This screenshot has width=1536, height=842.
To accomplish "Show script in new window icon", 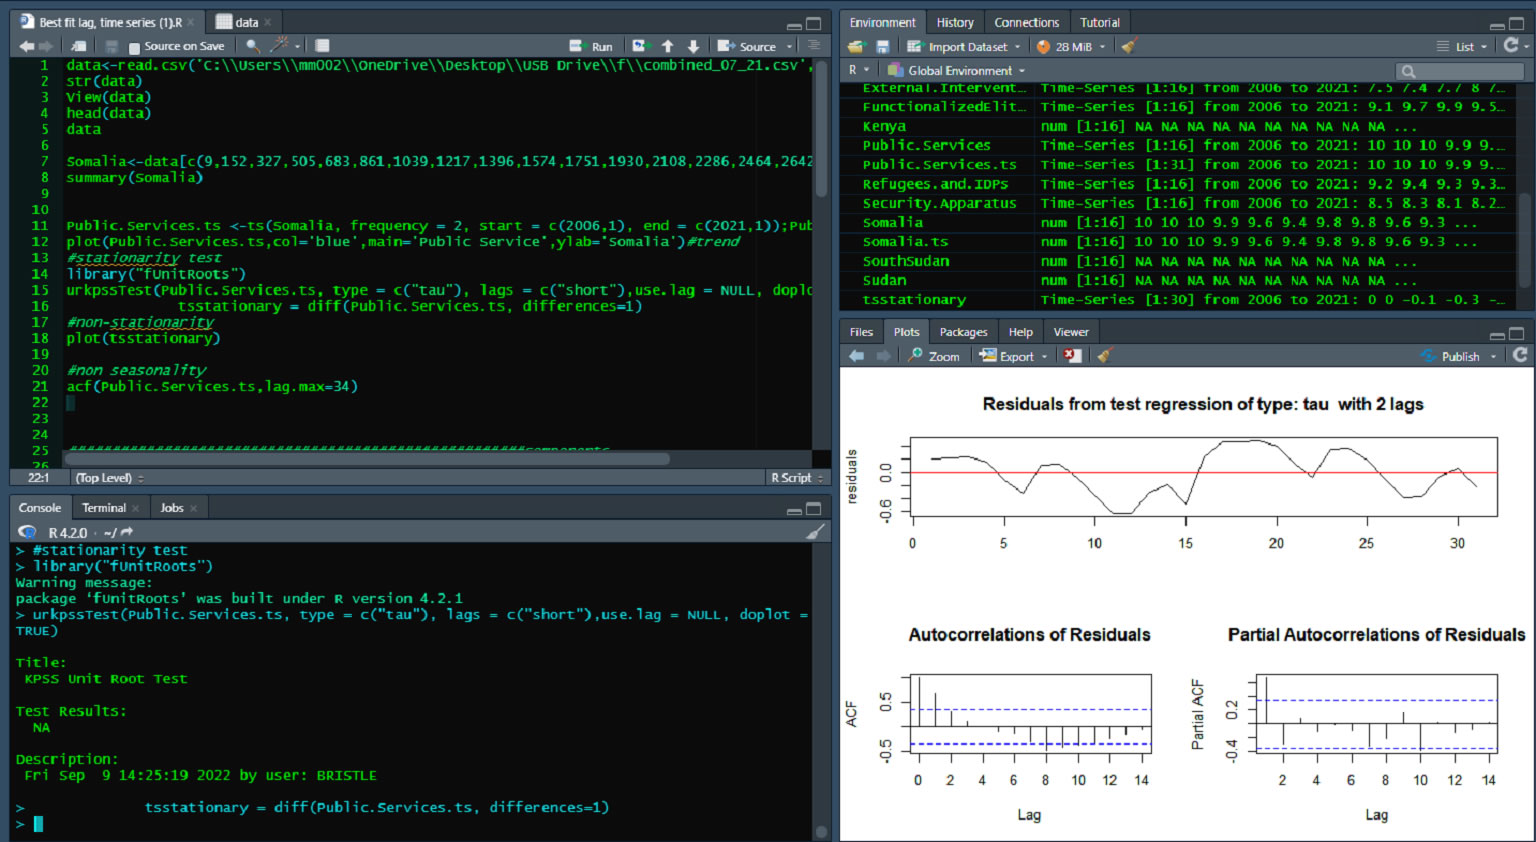I will 78,46.
